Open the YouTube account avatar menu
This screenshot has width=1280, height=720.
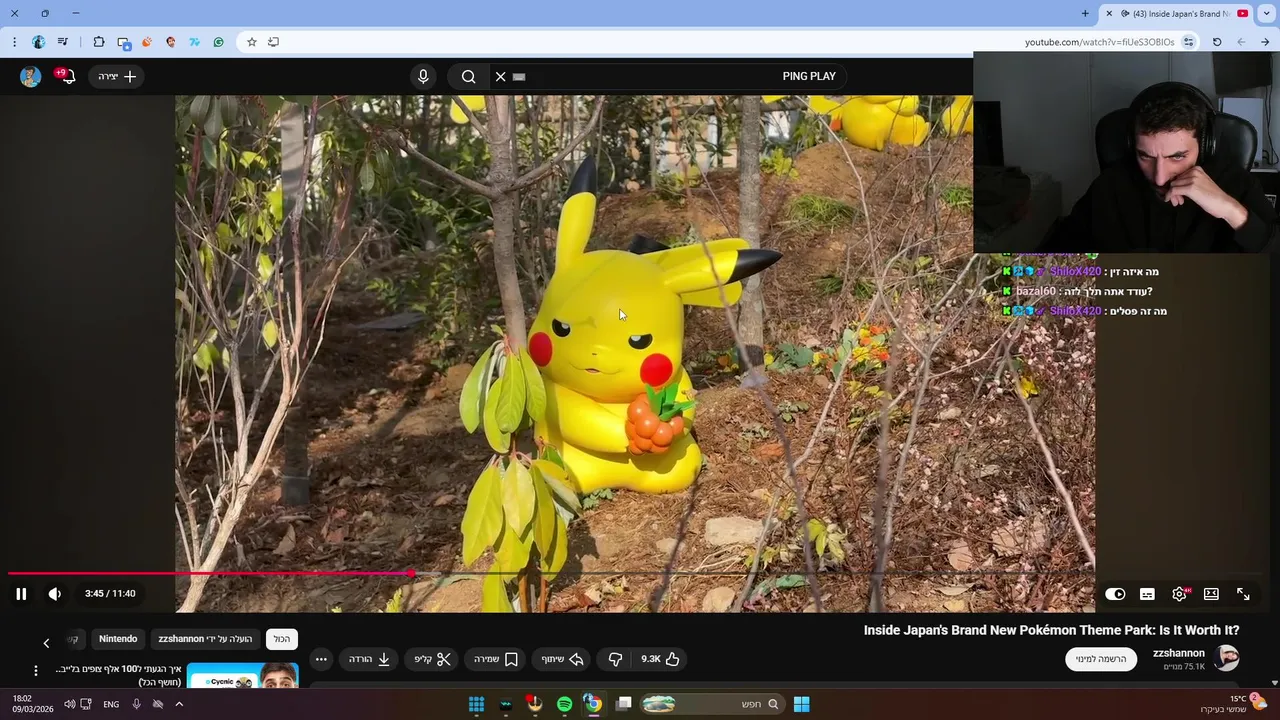coord(31,76)
